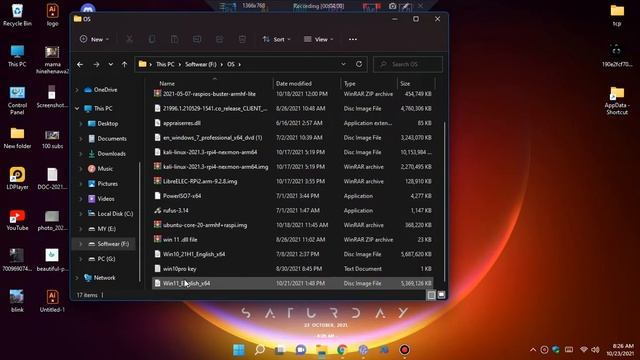Click the Cut icon in Explorer toolbar
640x360 pixels.
point(129,39)
